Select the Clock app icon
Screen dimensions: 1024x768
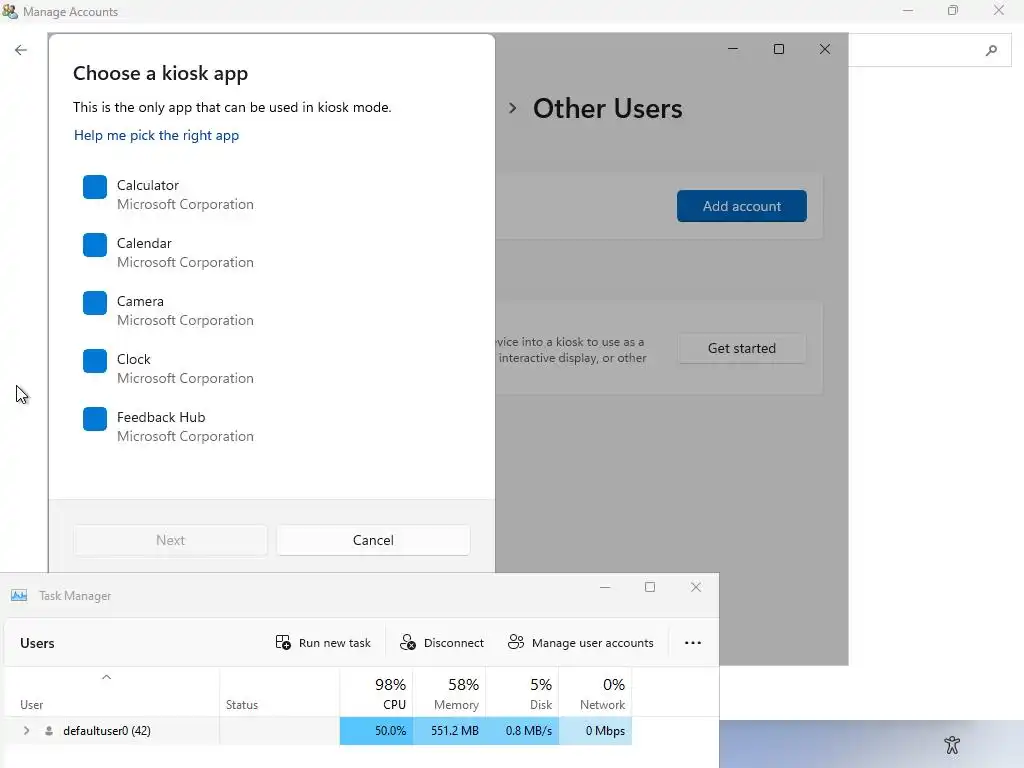(x=95, y=361)
